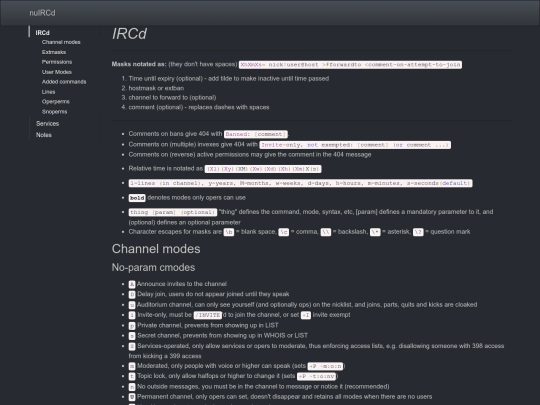
Task: Click the Permanent channel mode line
Action: [280, 397]
